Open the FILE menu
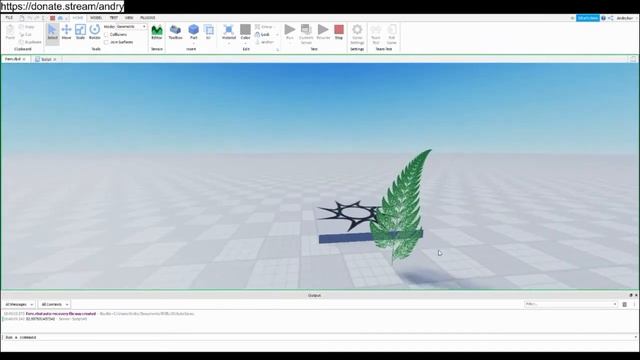Viewport: 640px width, 360px height. [9, 18]
